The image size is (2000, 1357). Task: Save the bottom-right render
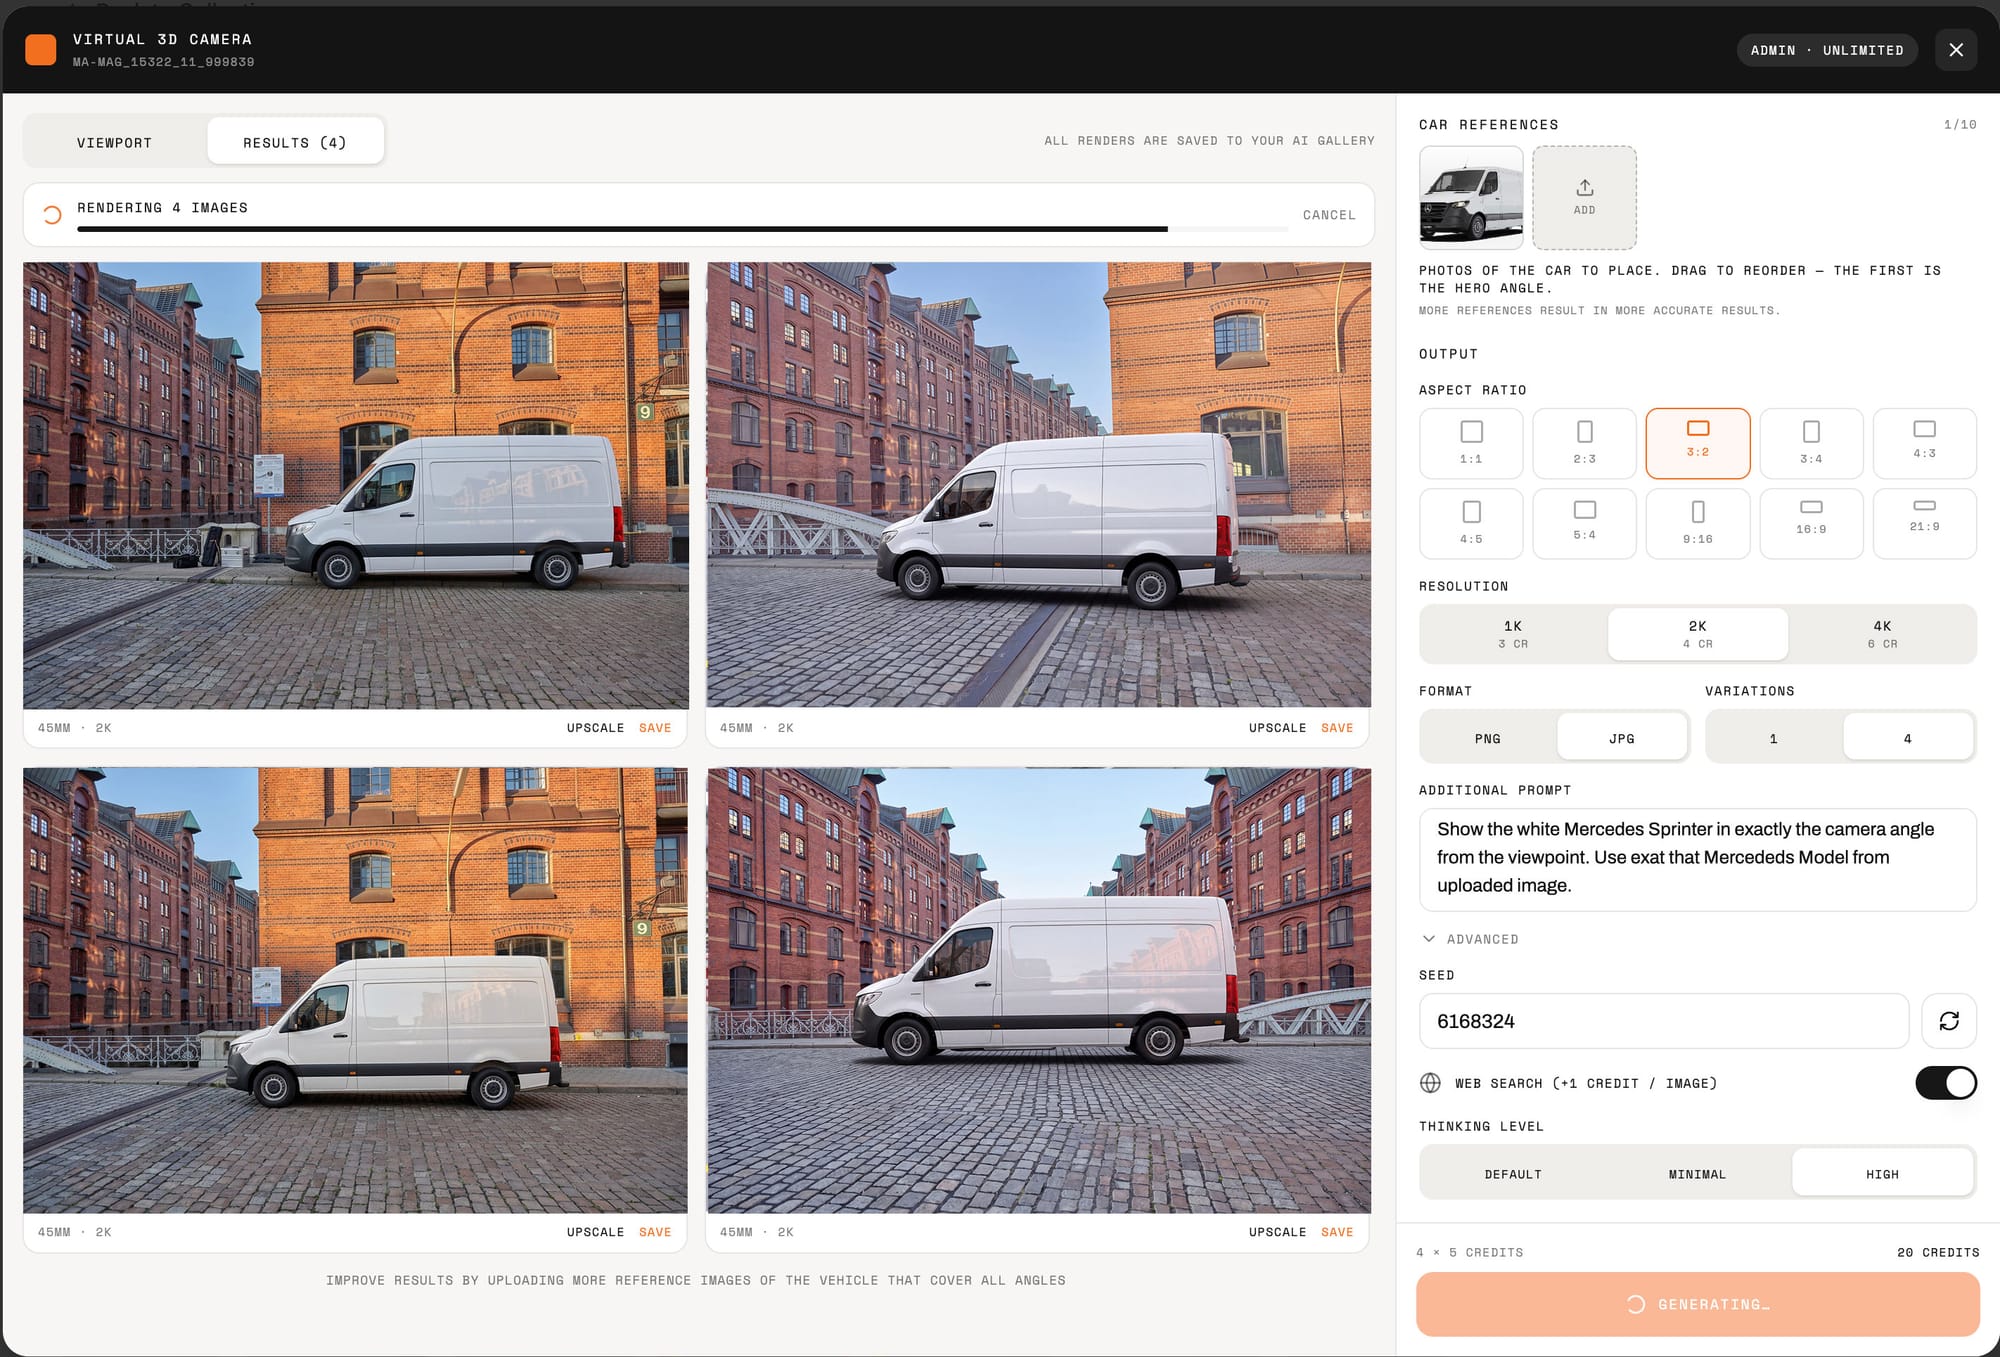pos(1337,1232)
